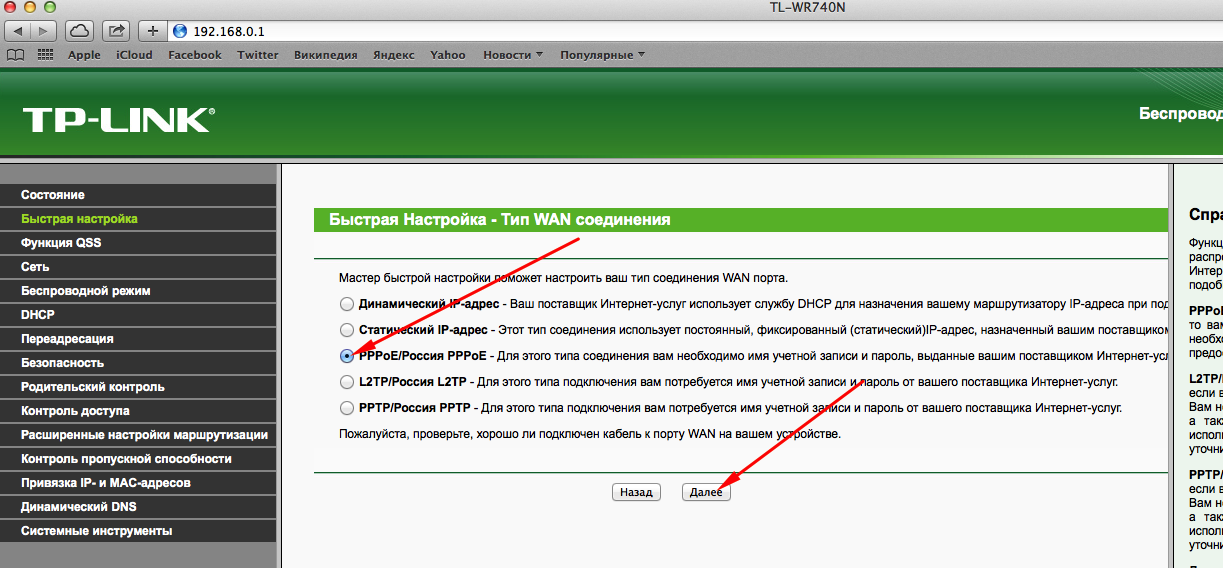Open Yahoo bookmark
This screenshot has width=1223, height=568.
point(448,55)
